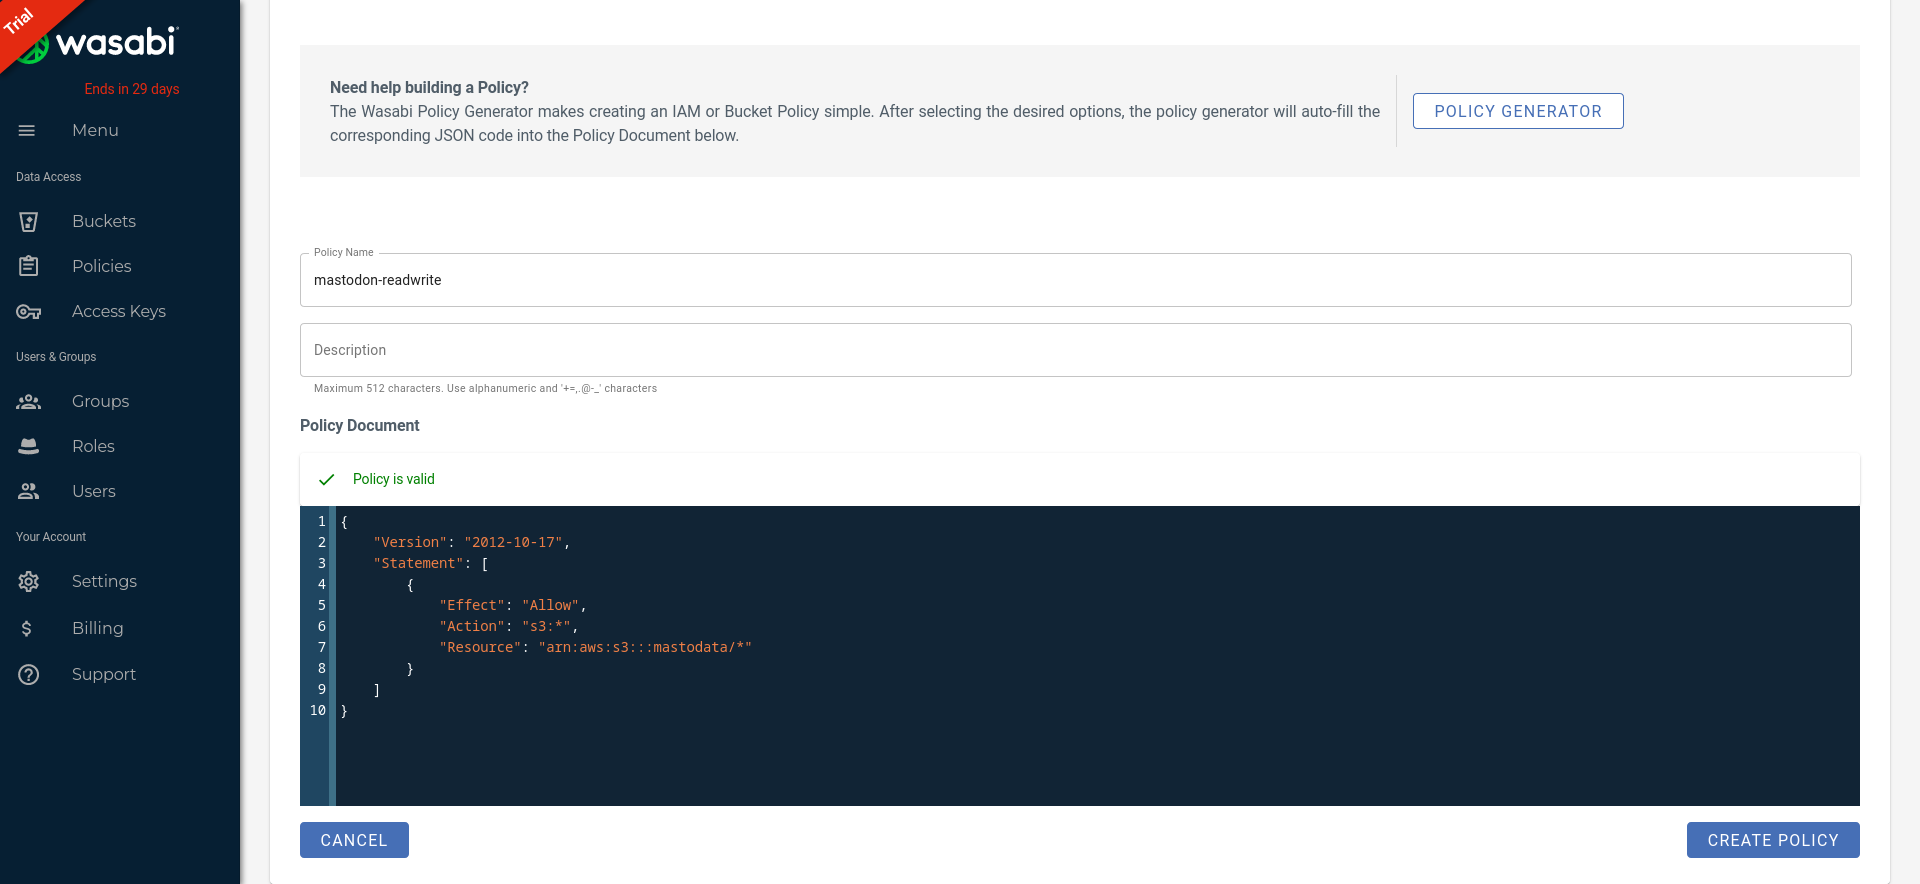Open the Policy Generator

1518,111
